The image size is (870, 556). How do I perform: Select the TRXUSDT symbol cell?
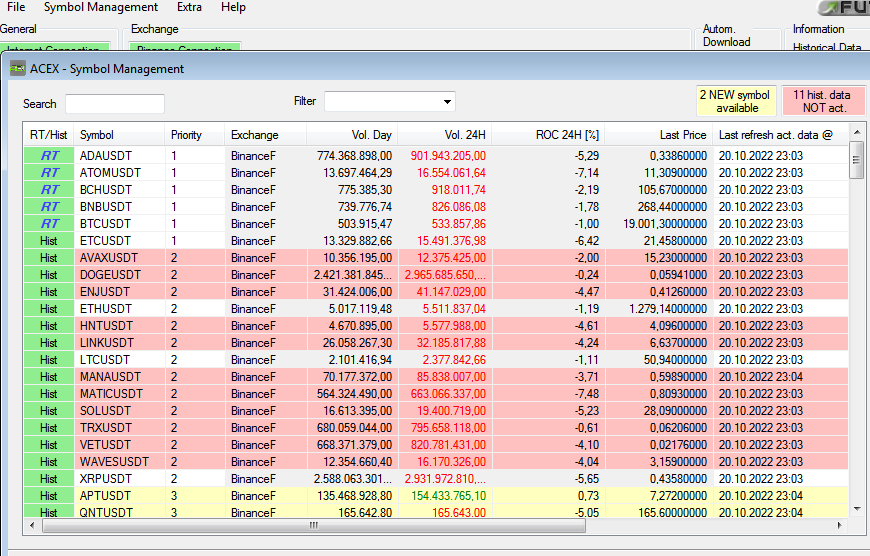119,428
